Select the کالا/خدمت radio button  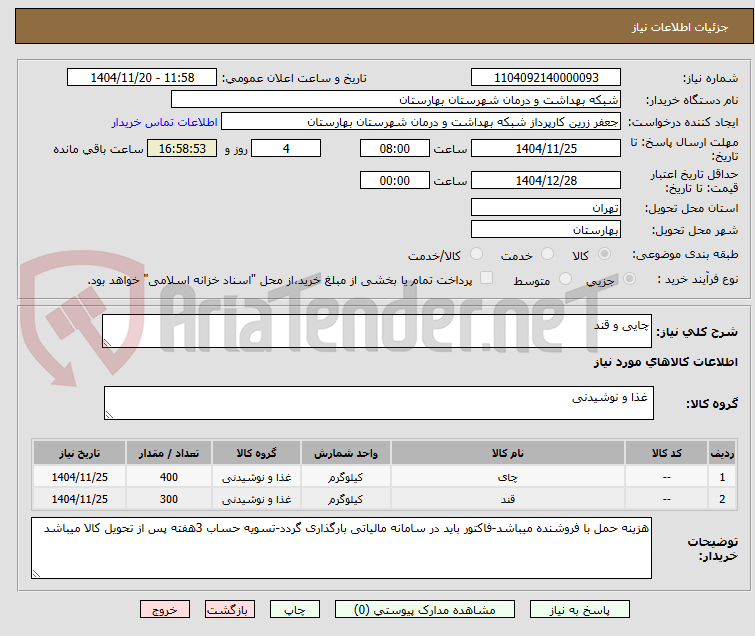pyautogui.click(x=476, y=254)
